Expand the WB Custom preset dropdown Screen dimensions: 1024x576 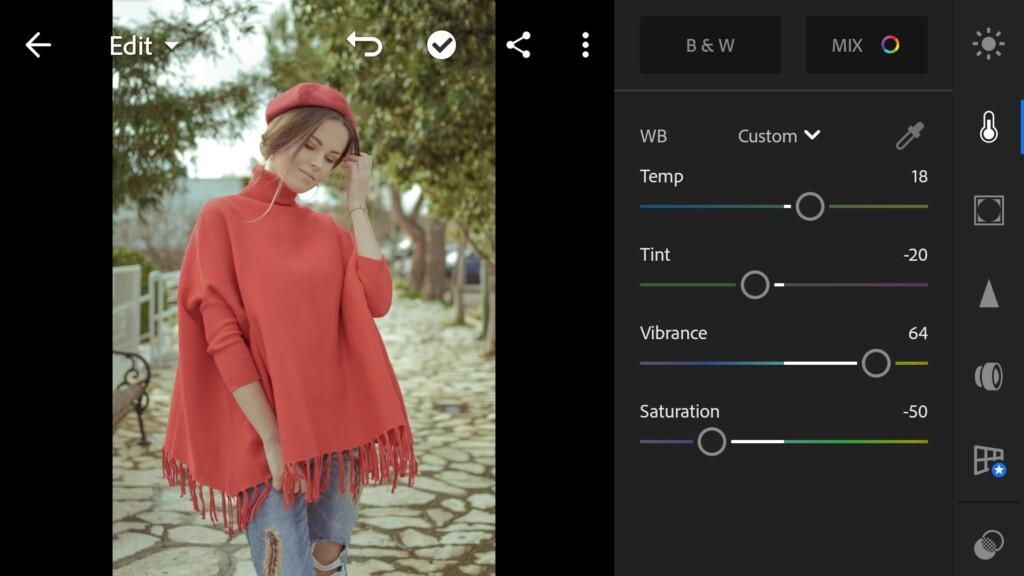tap(778, 136)
